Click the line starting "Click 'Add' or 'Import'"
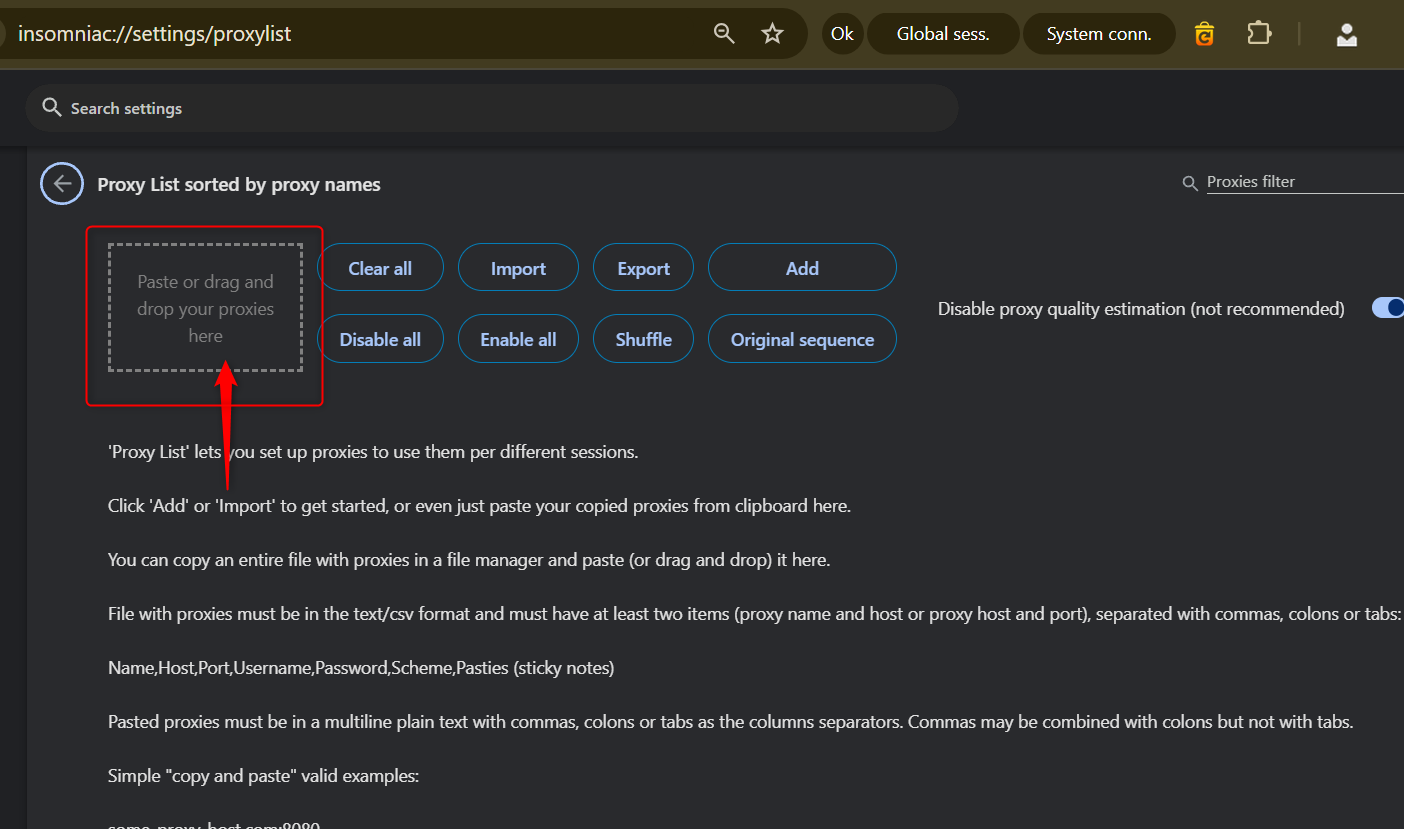This screenshot has width=1404, height=829. [x=479, y=505]
